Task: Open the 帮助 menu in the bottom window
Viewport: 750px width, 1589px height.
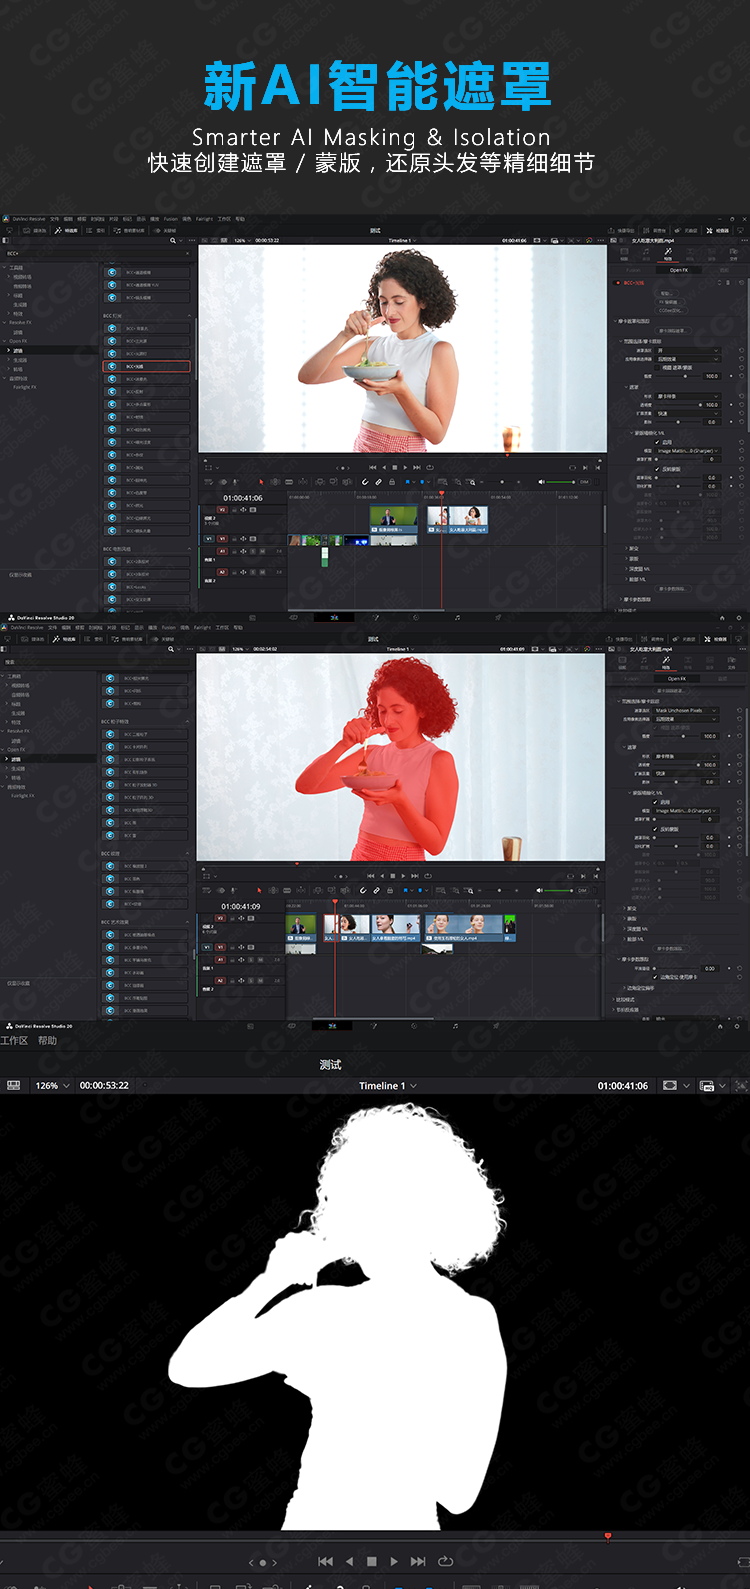Action: click(47, 1041)
